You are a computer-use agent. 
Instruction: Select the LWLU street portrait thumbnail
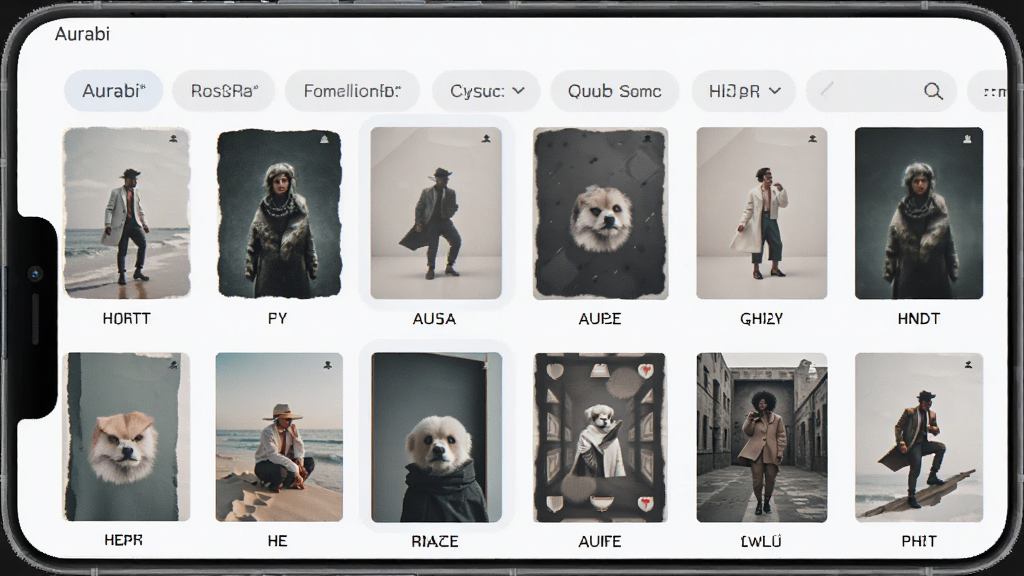pyautogui.click(x=761, y=438)
